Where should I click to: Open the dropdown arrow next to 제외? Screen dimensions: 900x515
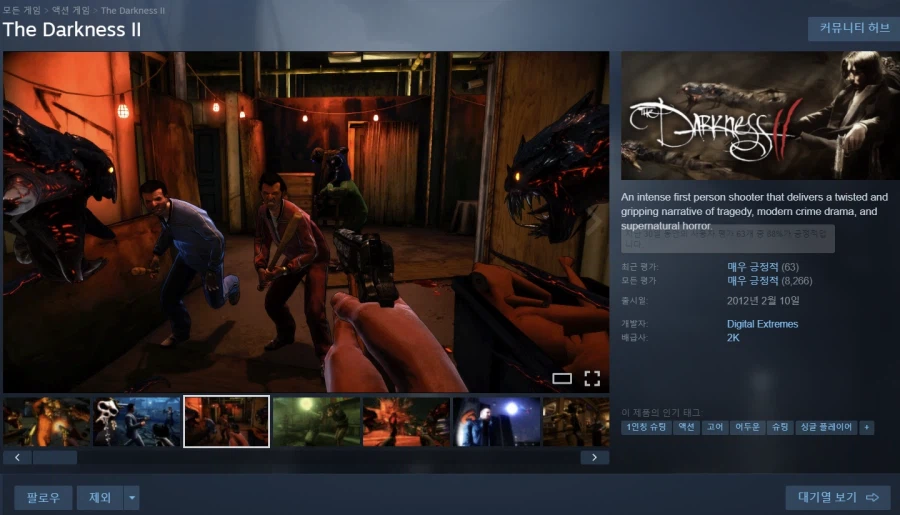[131, 498]
